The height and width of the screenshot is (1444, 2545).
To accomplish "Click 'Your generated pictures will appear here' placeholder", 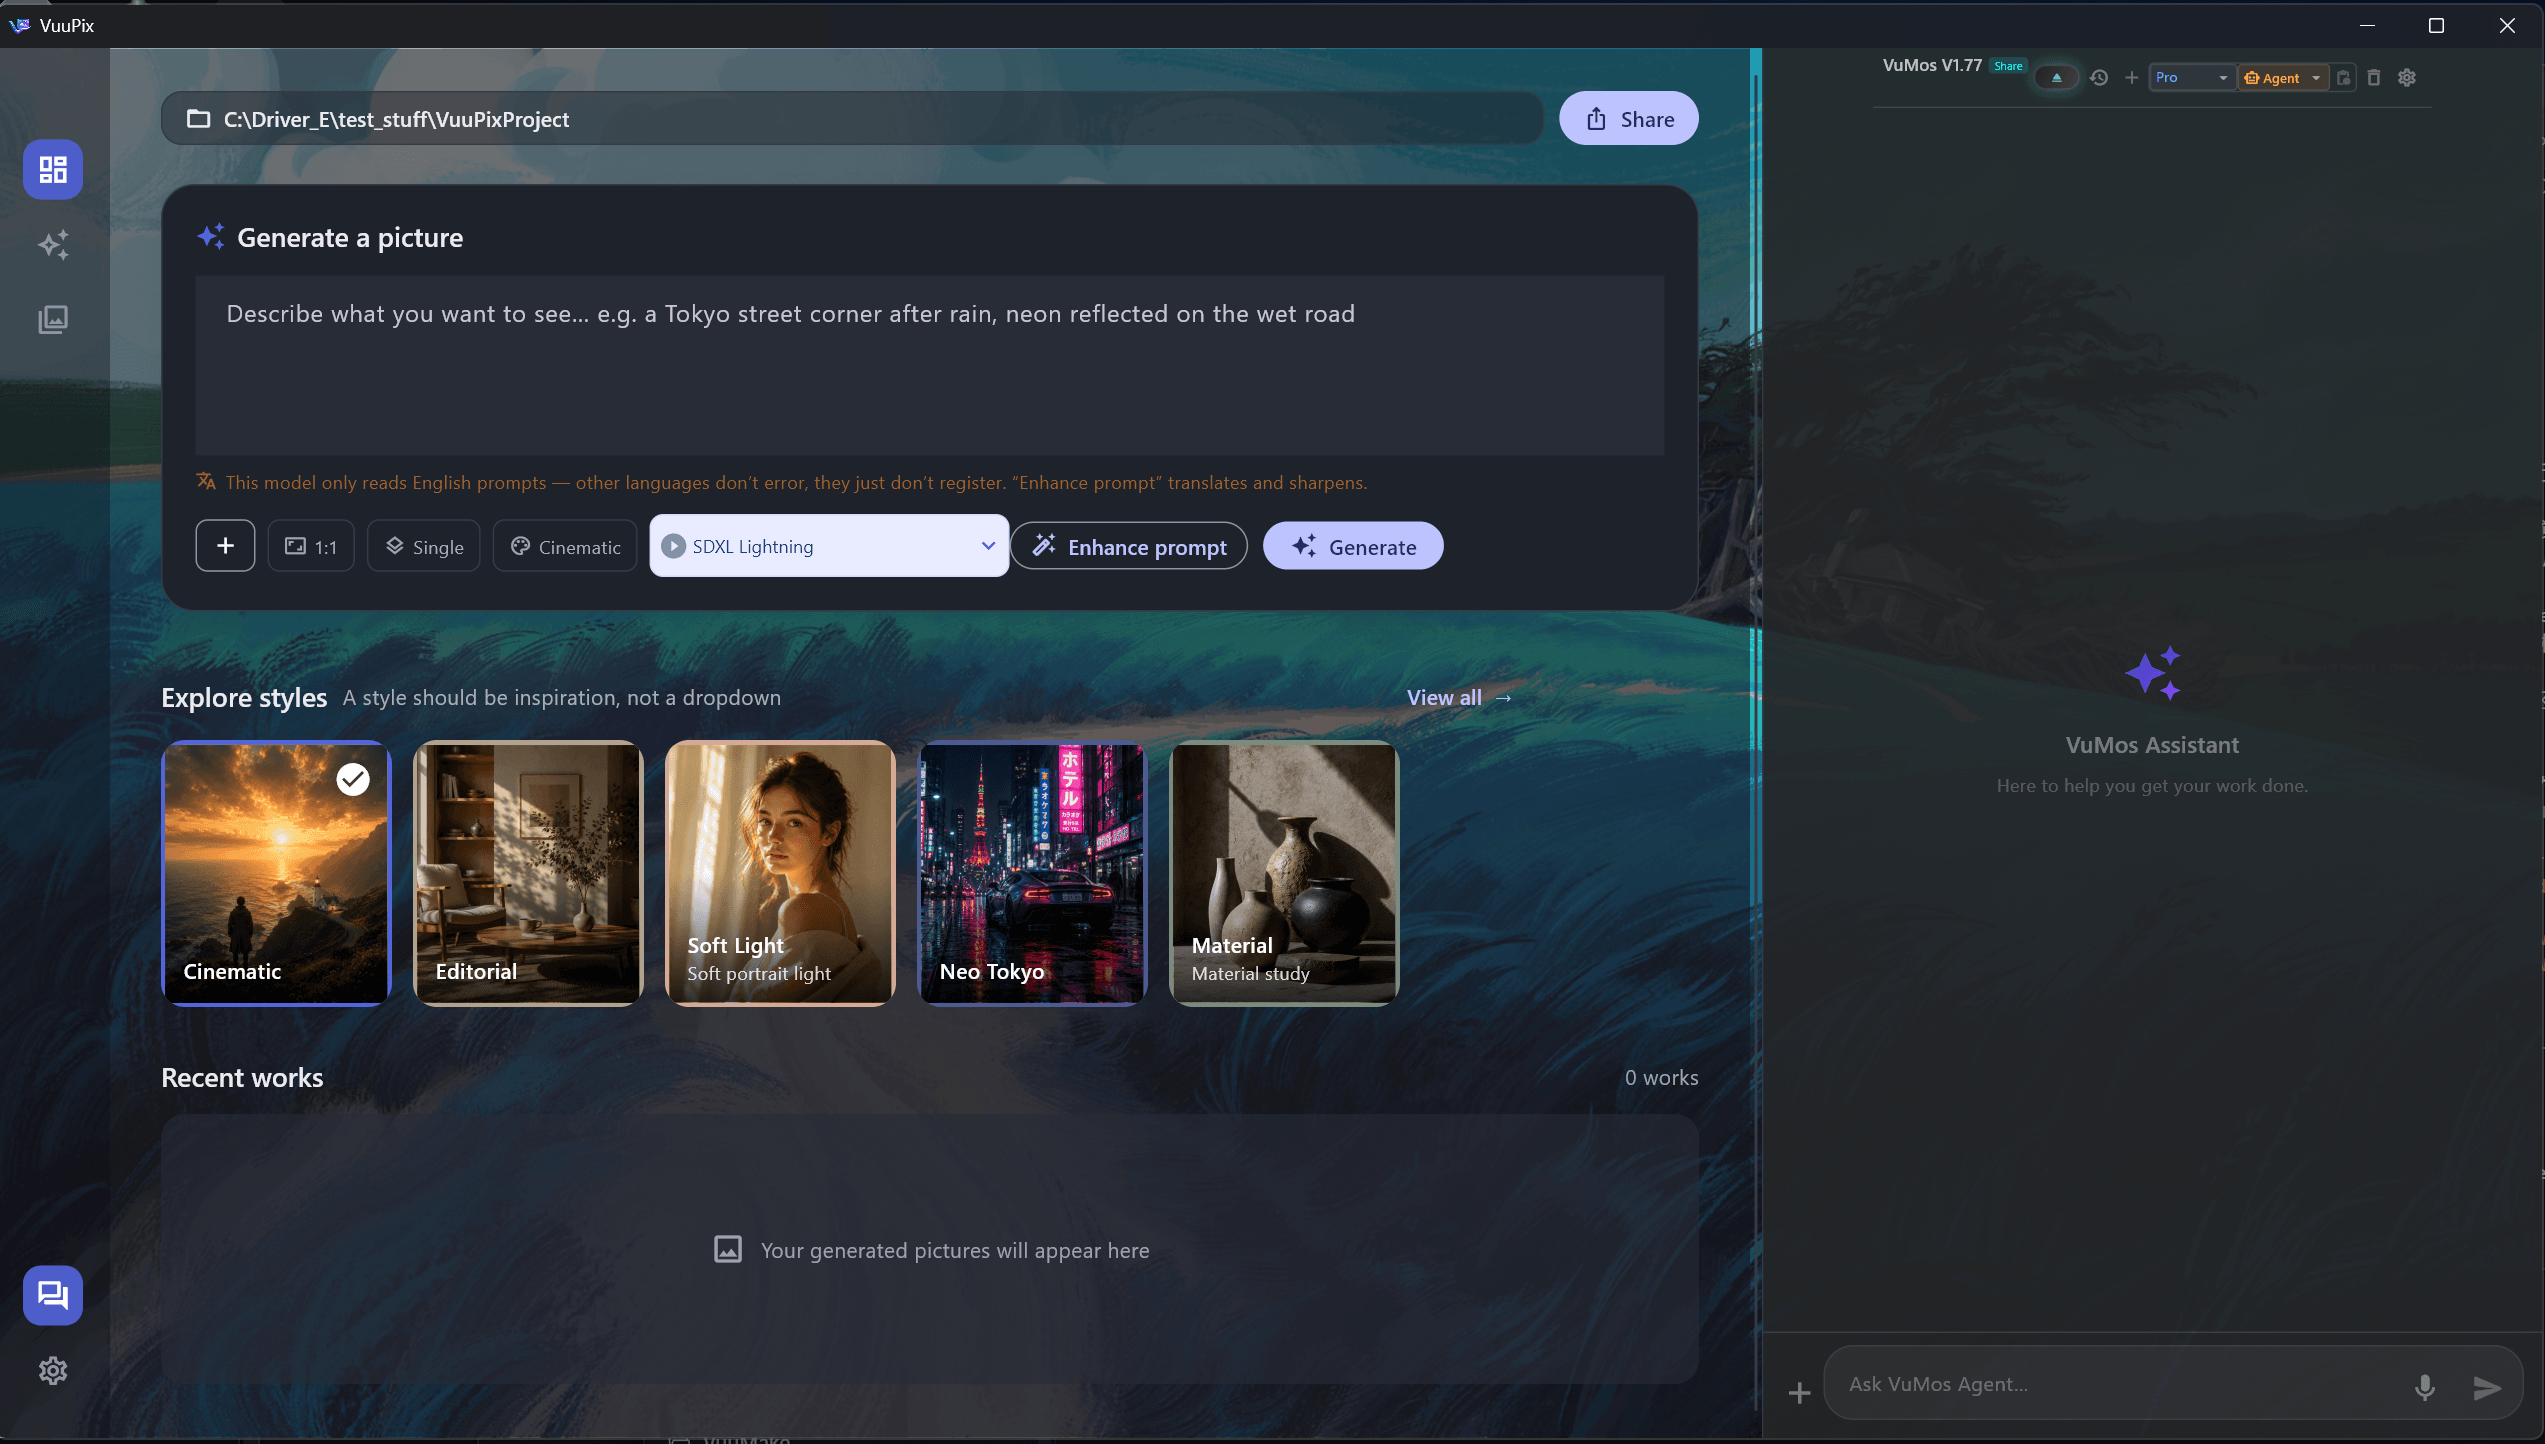I will point(955,1250).
